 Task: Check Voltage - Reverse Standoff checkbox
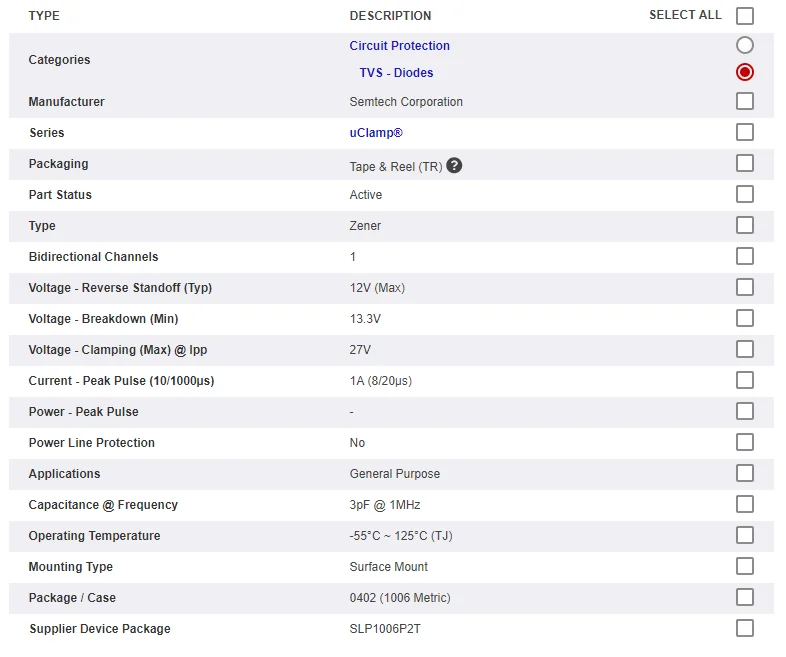pyautogui.click(x=744, y=288)
